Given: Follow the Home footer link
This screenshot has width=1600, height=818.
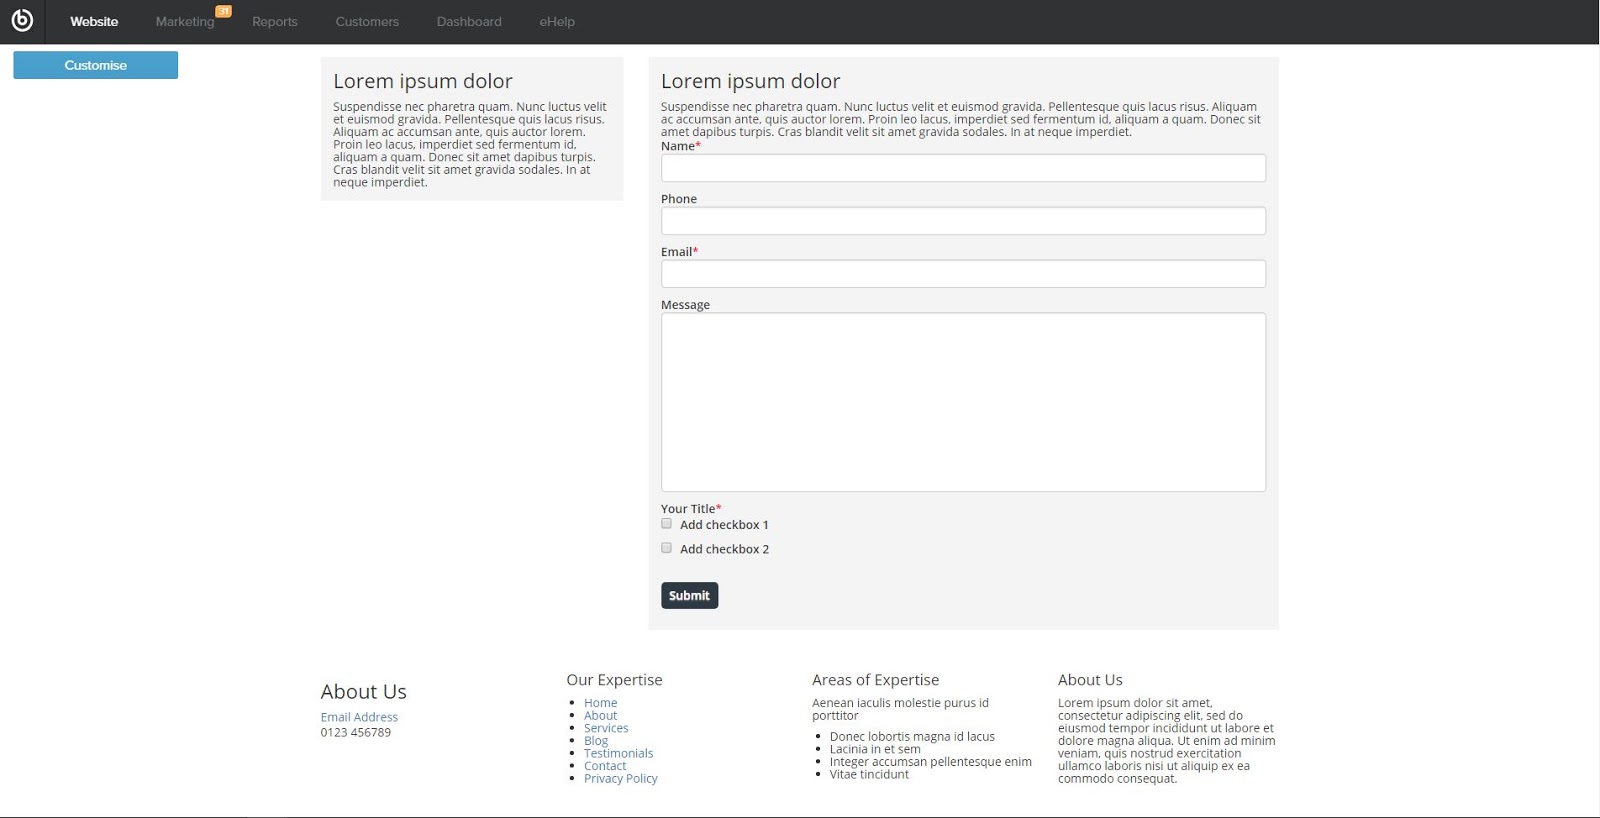Looking at the screenshot, I should 600,703.
